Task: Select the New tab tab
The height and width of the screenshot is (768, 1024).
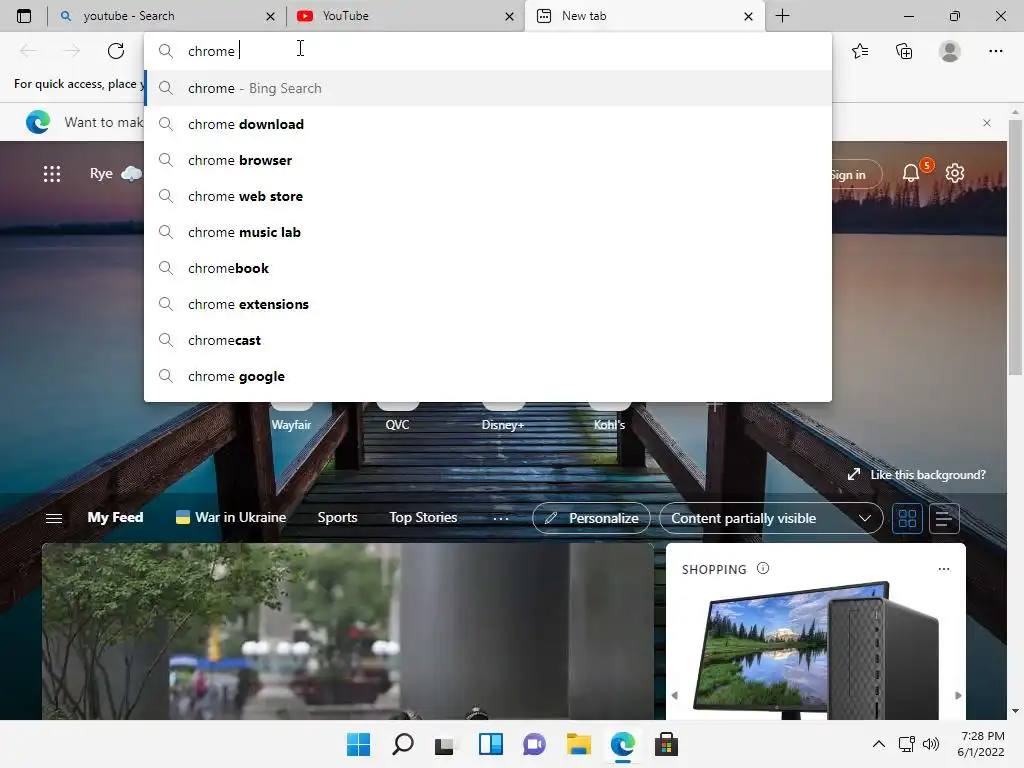Action: tap(645, 16)
